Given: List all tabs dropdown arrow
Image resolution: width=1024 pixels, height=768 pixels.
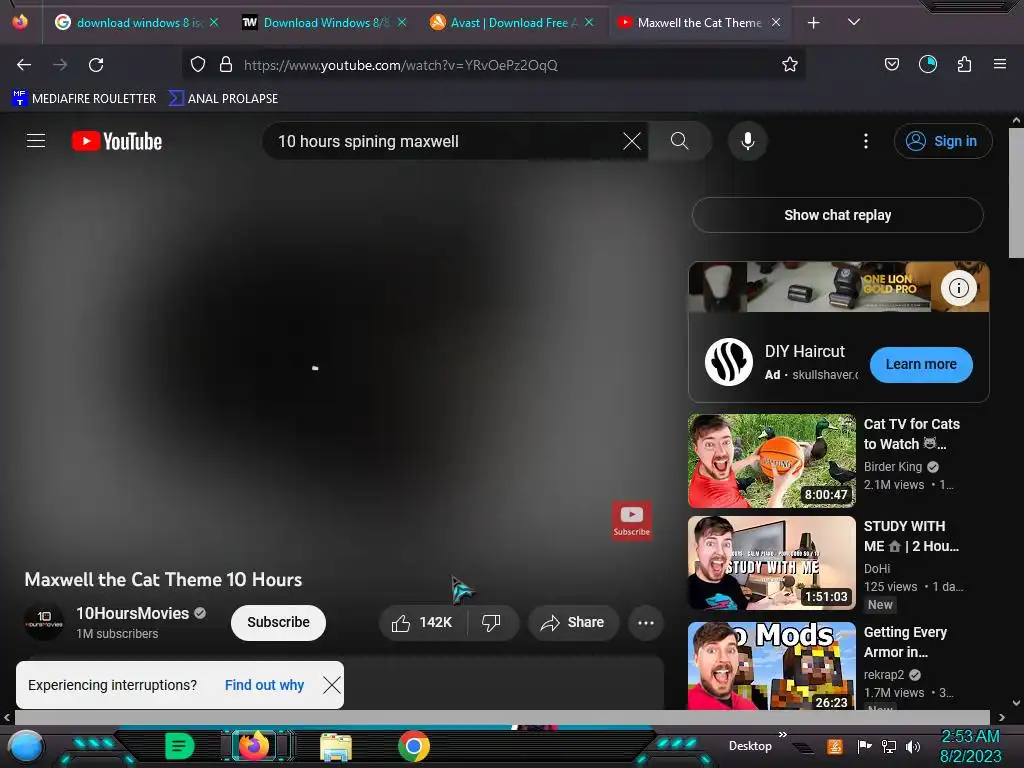Looking at the screenshot, I should click(853, 22).
